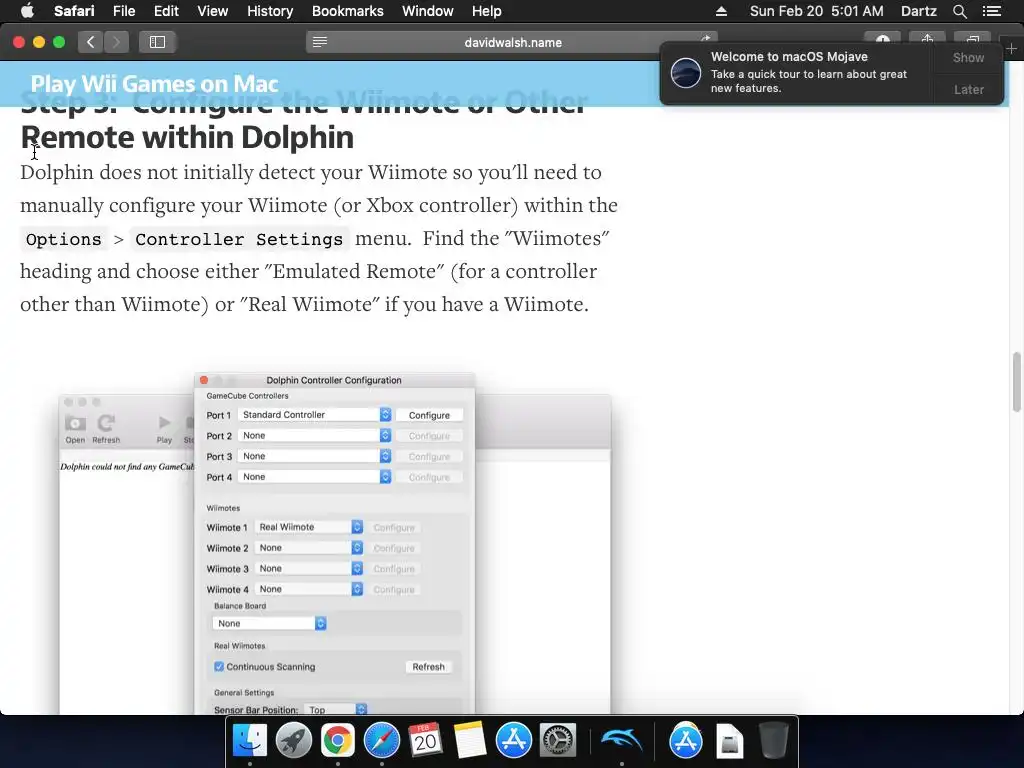Open the History menu
This screenshot has width=1024, height=768.
[270, 11]
